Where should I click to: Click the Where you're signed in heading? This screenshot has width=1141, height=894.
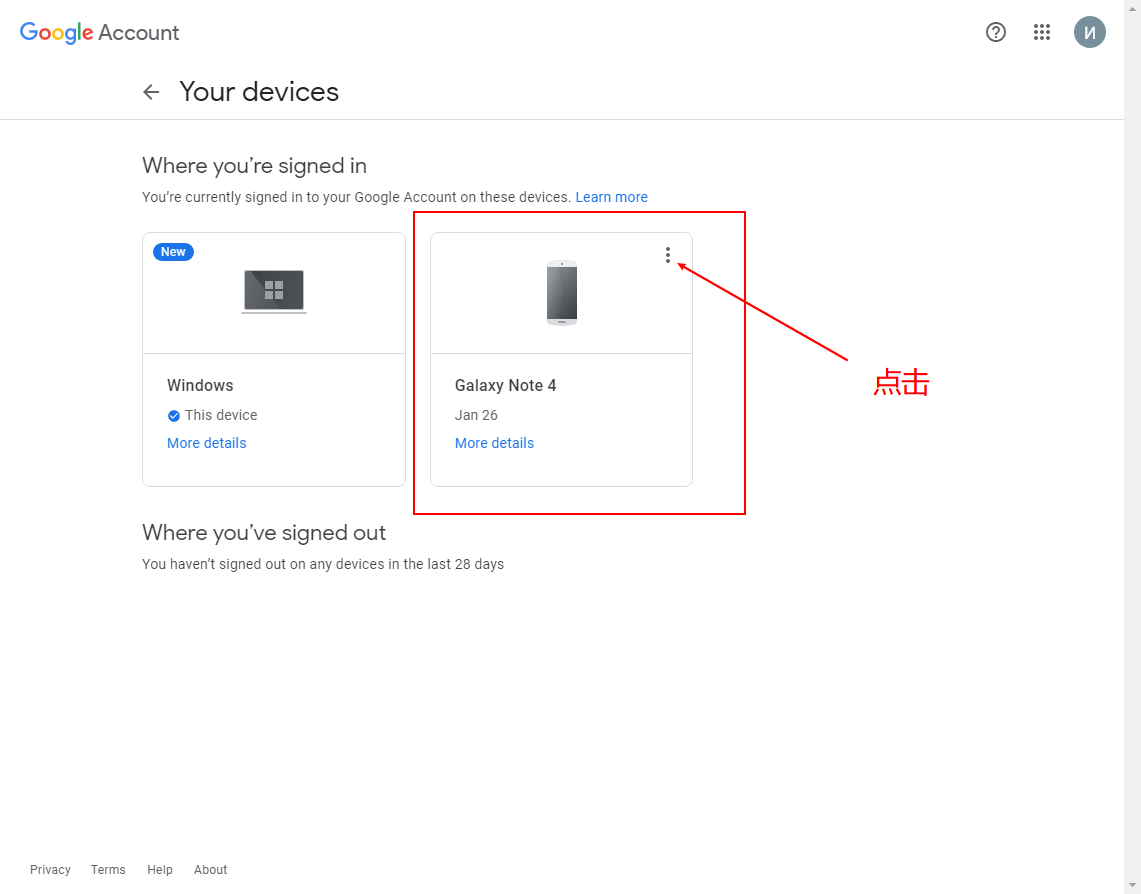click(x=254, y=166)
